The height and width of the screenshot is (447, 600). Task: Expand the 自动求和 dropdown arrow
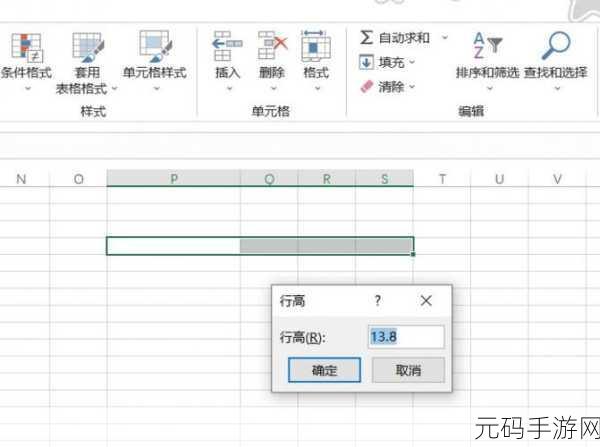[445, 38]
